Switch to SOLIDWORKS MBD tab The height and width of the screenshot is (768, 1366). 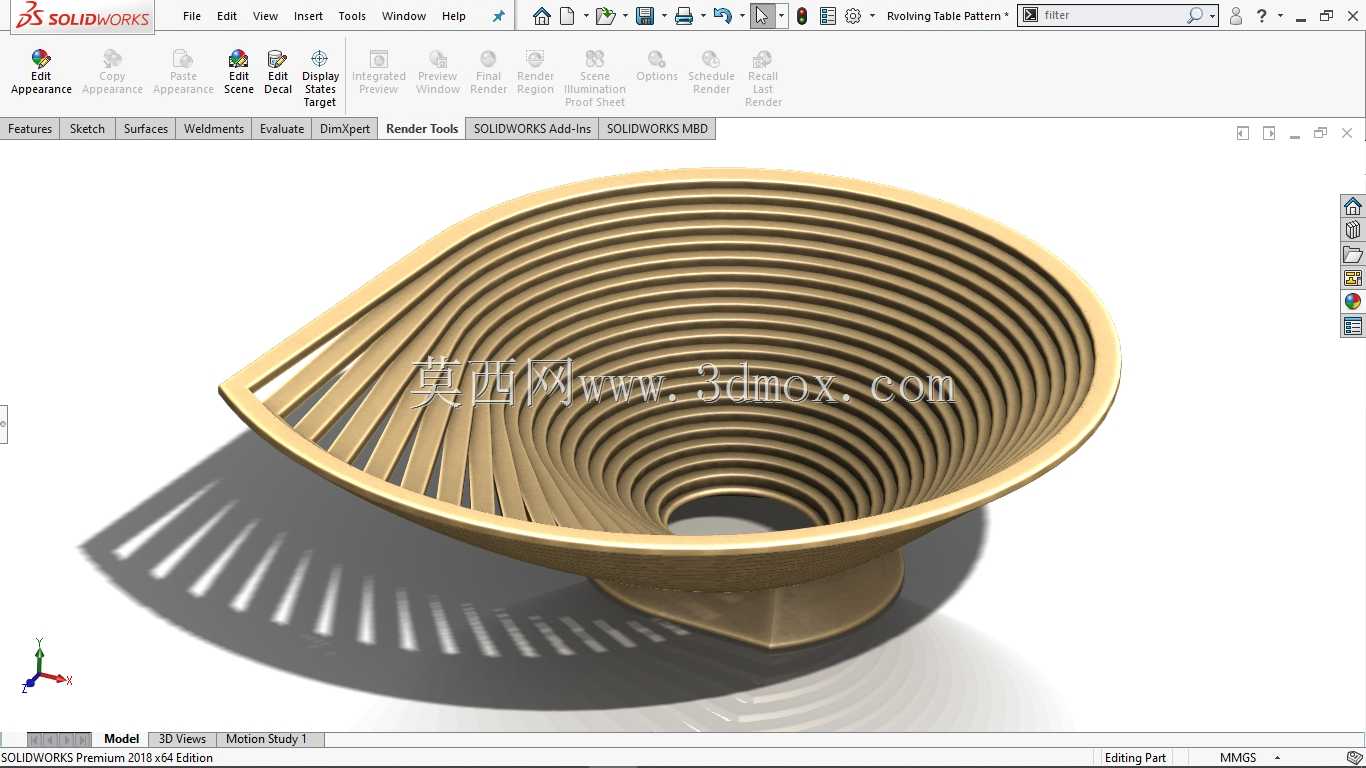(x=657, y=129)
